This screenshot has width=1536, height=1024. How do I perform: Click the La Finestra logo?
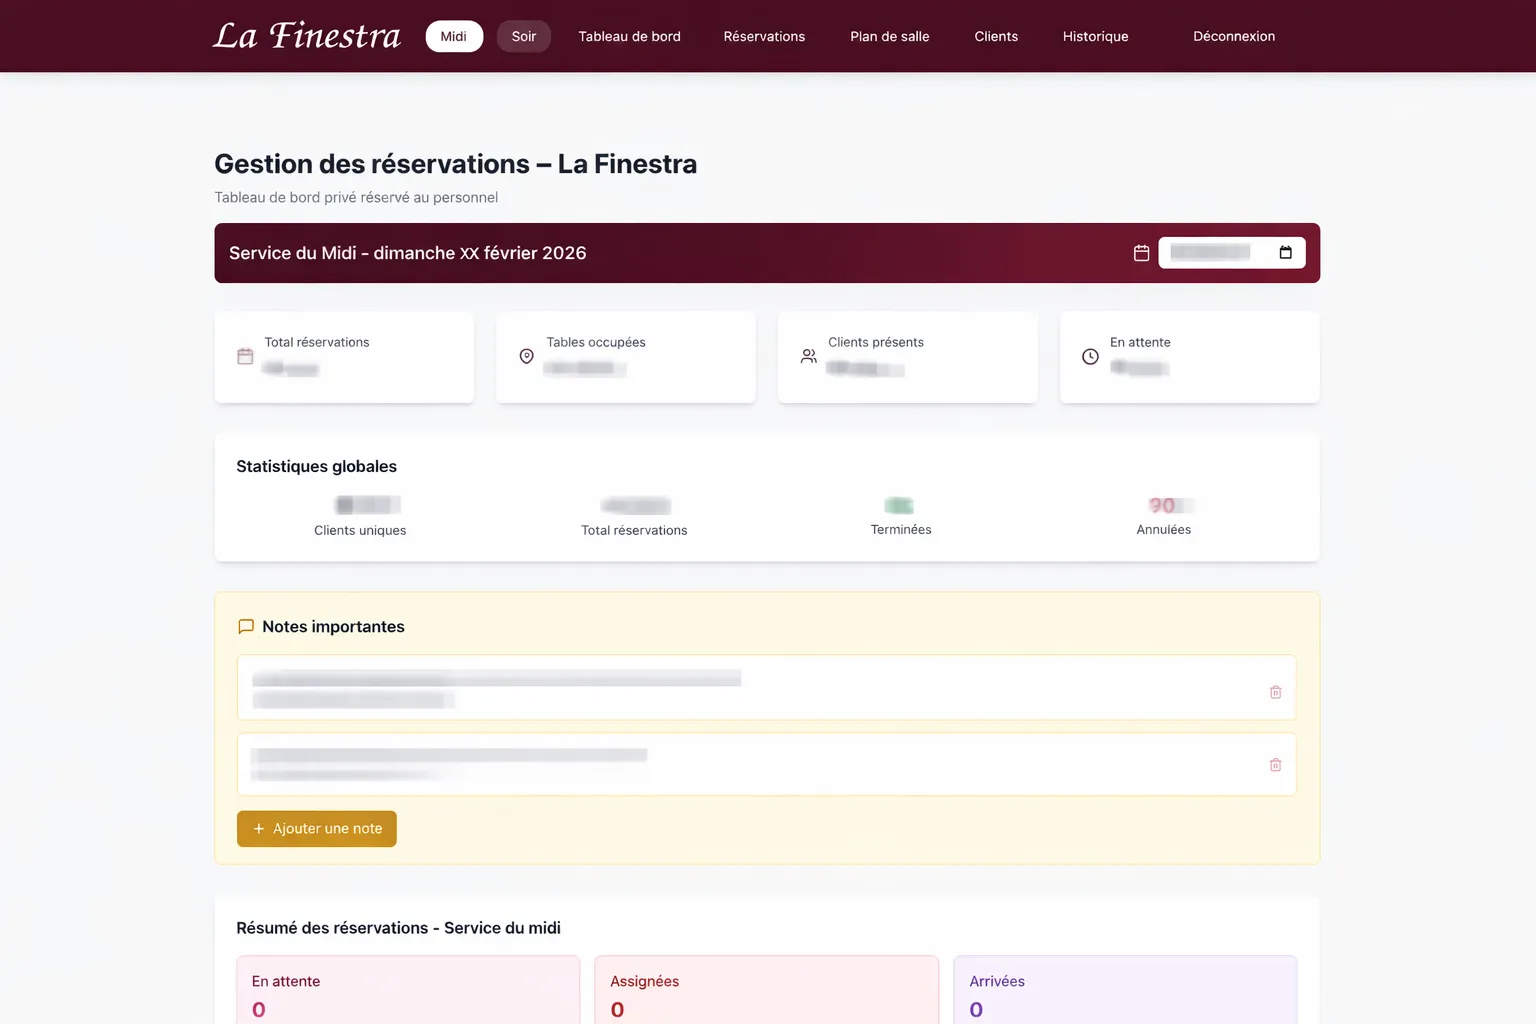pyautogui.click(x=306, y=35)
